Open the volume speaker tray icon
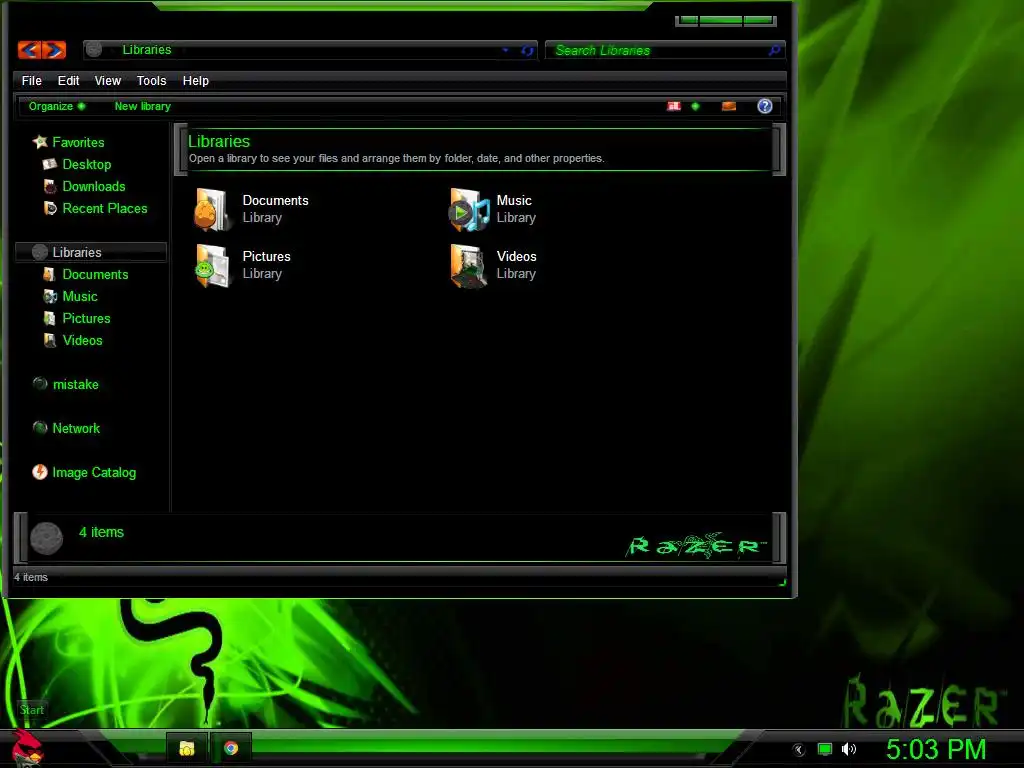1024x768 pixels. [x=849, y=749]
